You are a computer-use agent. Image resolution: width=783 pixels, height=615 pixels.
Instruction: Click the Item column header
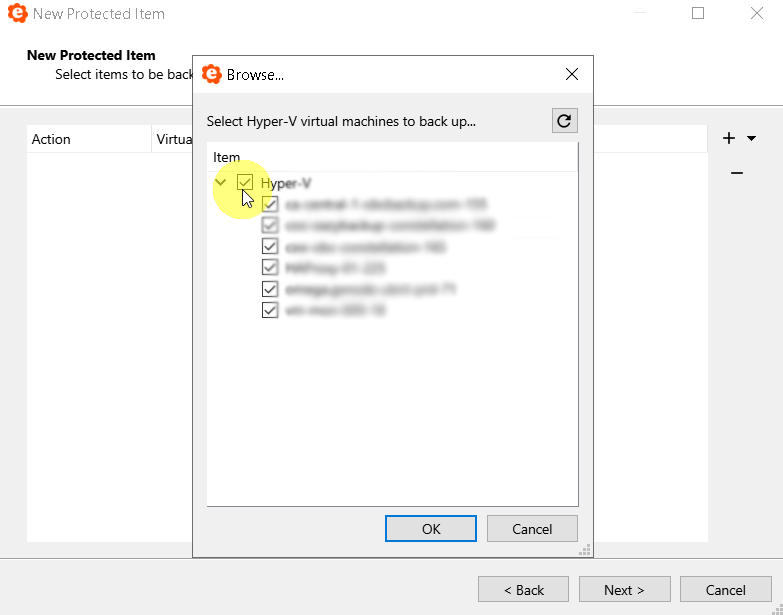[x=227, y=157]
